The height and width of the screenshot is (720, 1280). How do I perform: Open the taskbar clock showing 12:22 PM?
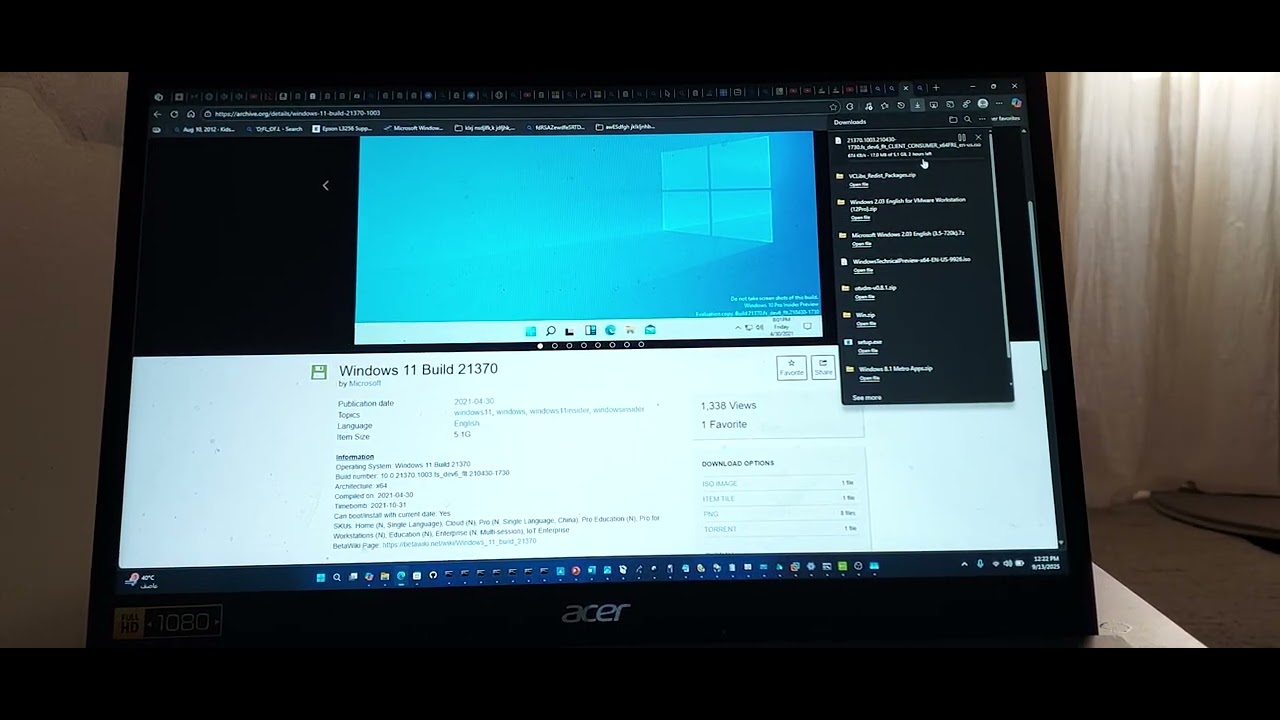1046,562
